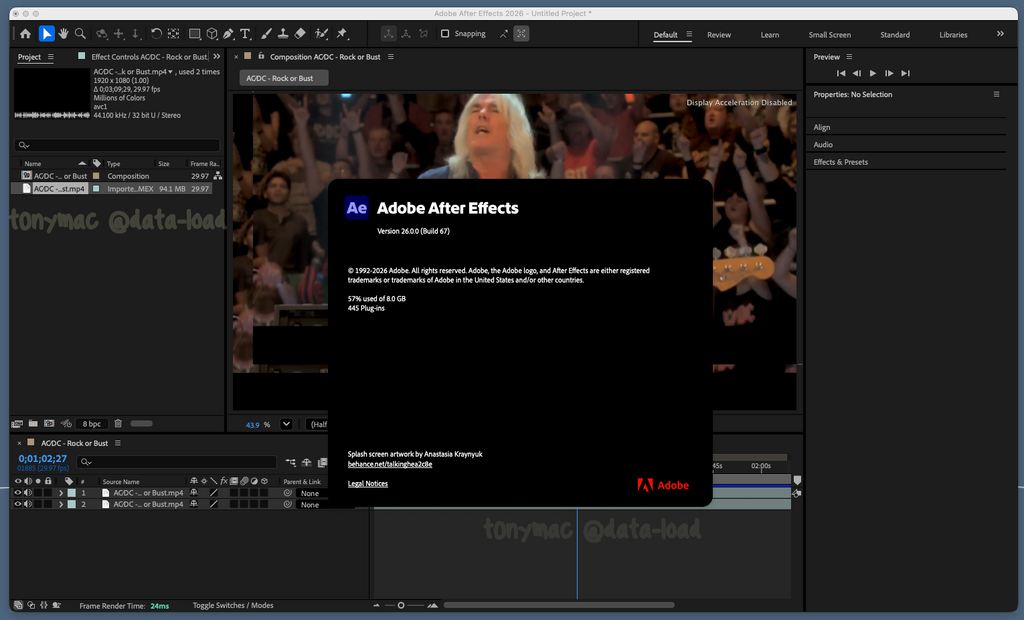
Task: Select the Clone Stamp tool
Action: [x=283, y=33]
